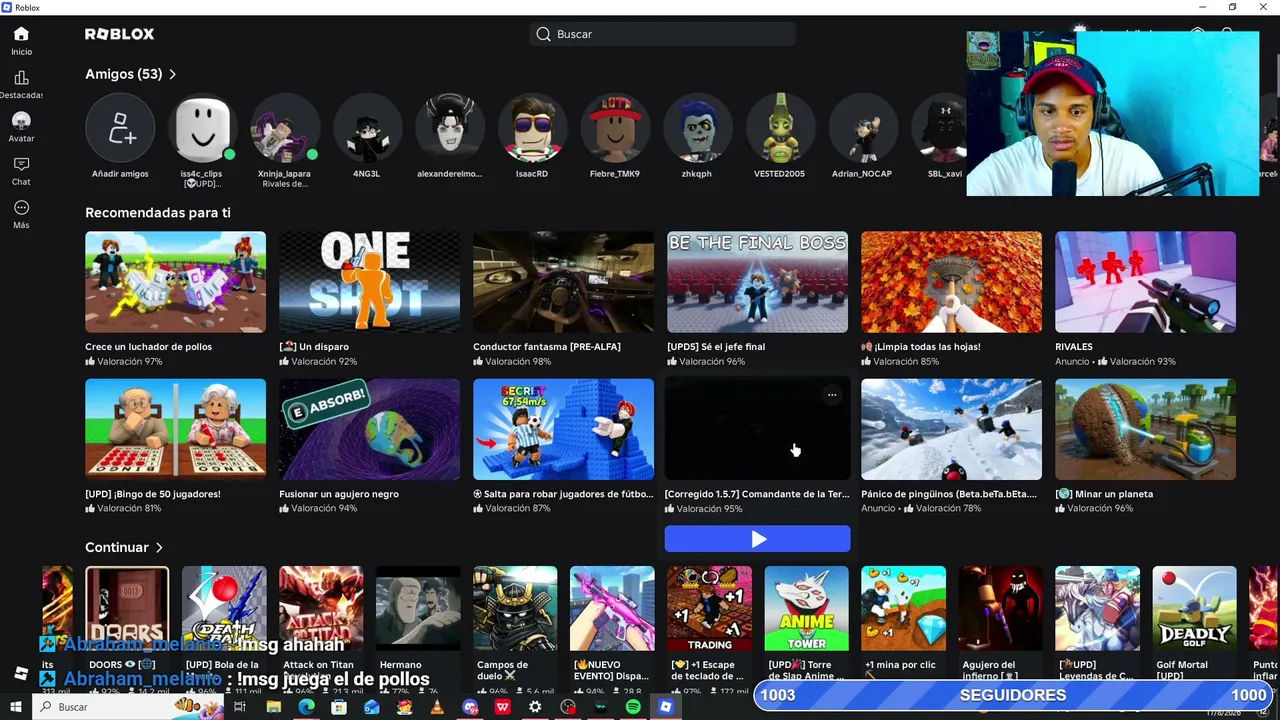This screenshot has width=1280, height=720.
Task: Open the Chat icon in sidebar
Action: click(21, 164)
